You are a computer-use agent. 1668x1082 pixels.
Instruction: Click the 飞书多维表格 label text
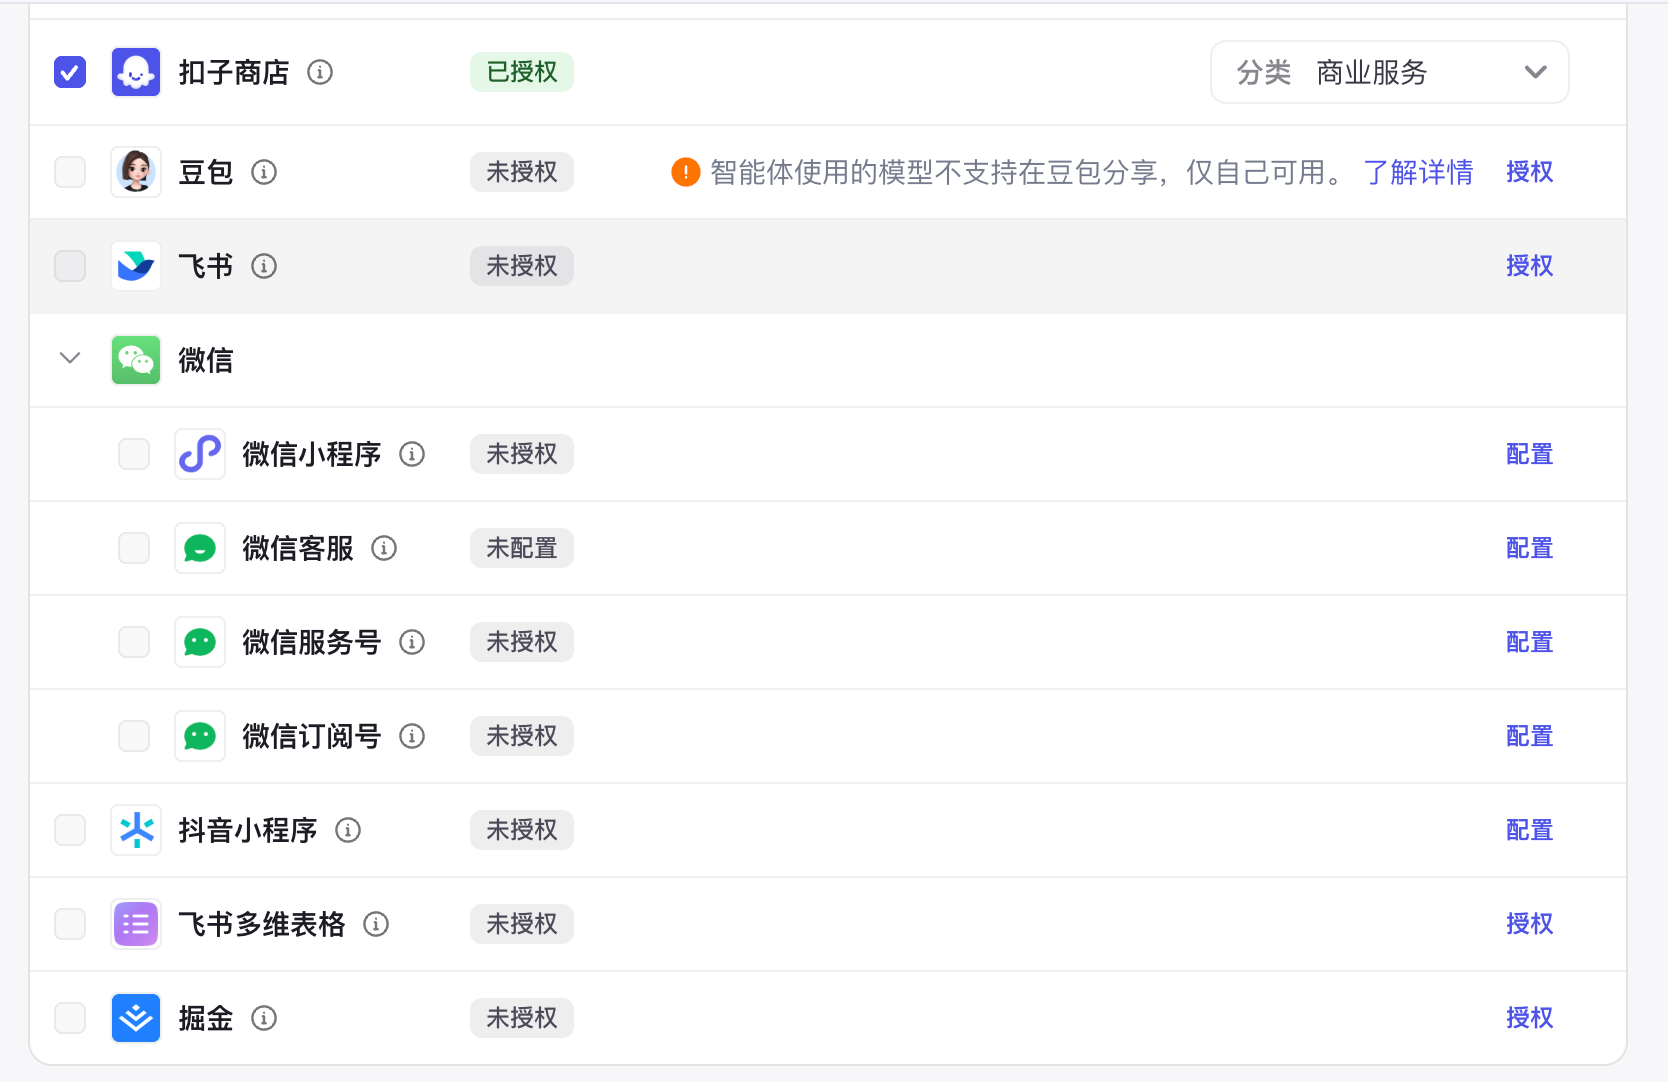coord(262,924)
